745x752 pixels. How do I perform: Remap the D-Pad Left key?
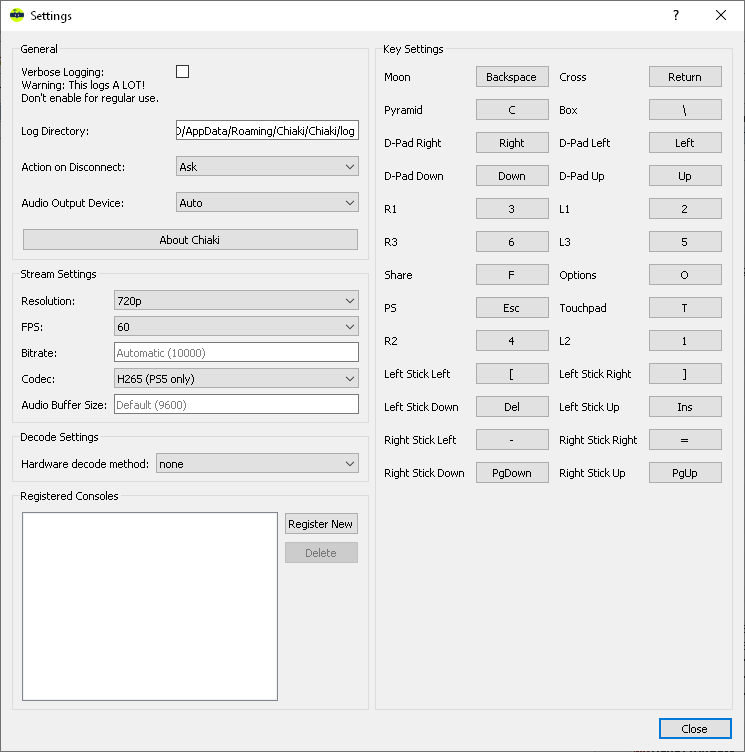click(685, 142)
